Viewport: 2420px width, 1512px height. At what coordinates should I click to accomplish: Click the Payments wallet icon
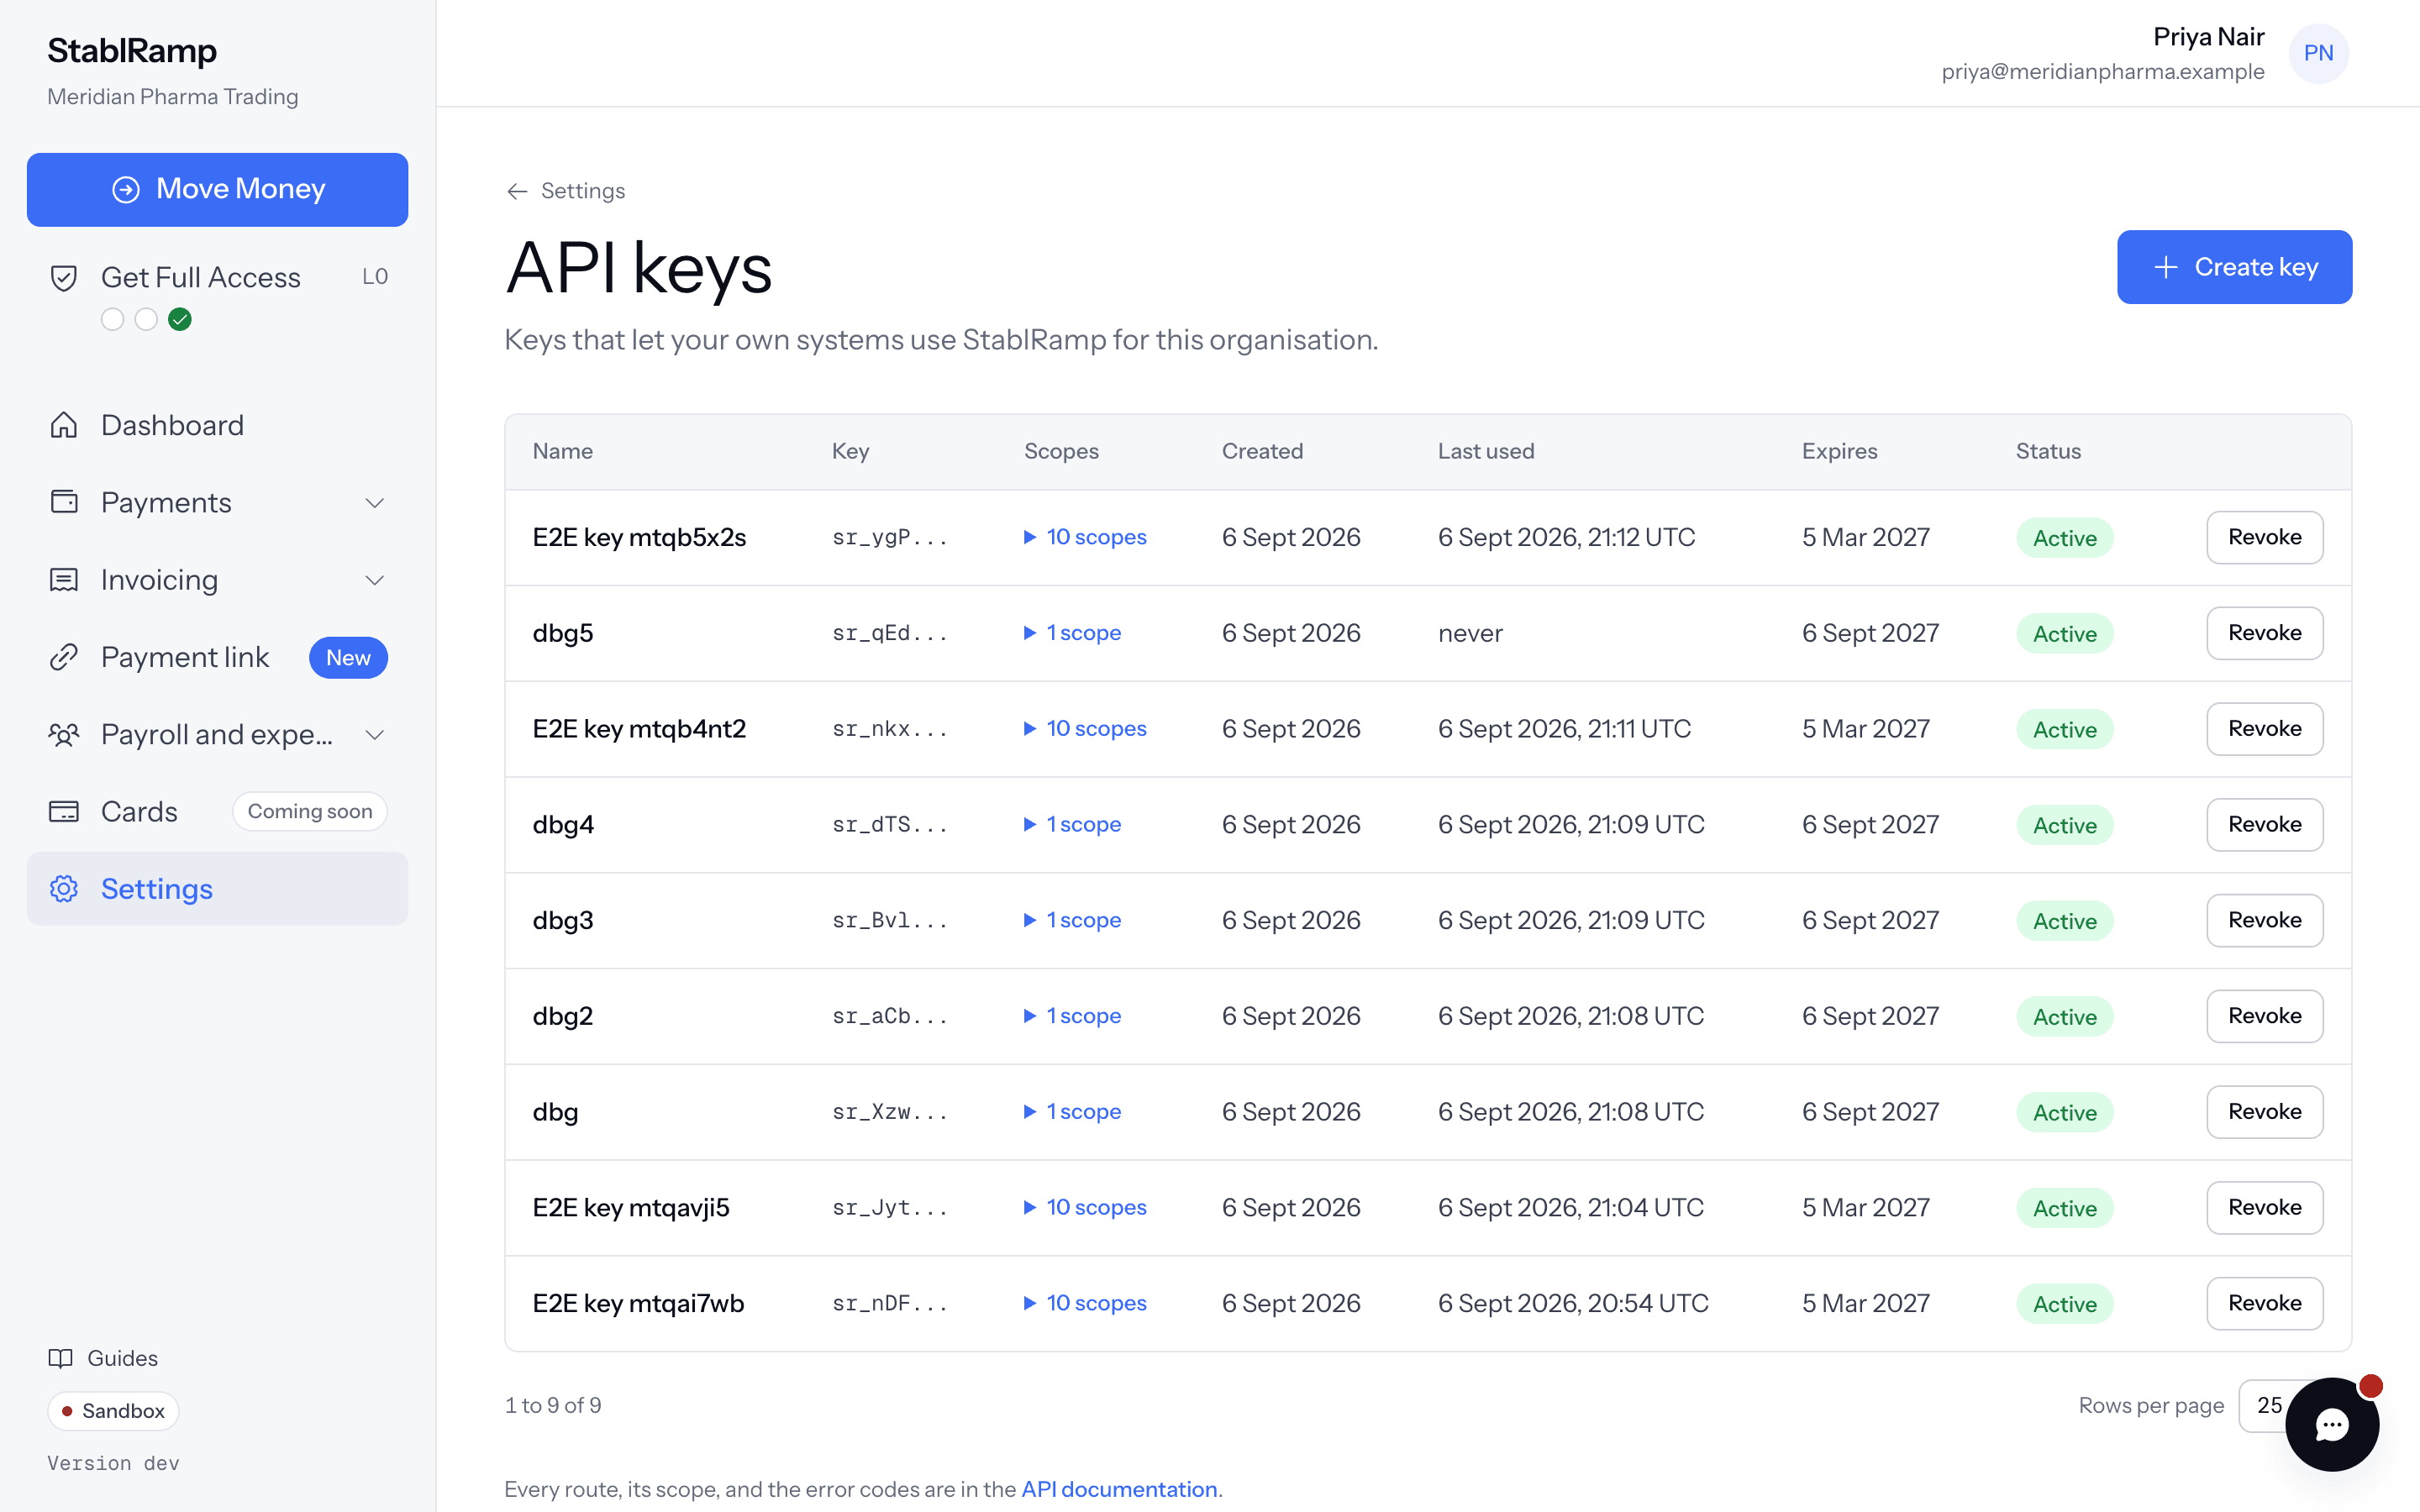click(64, 502)
